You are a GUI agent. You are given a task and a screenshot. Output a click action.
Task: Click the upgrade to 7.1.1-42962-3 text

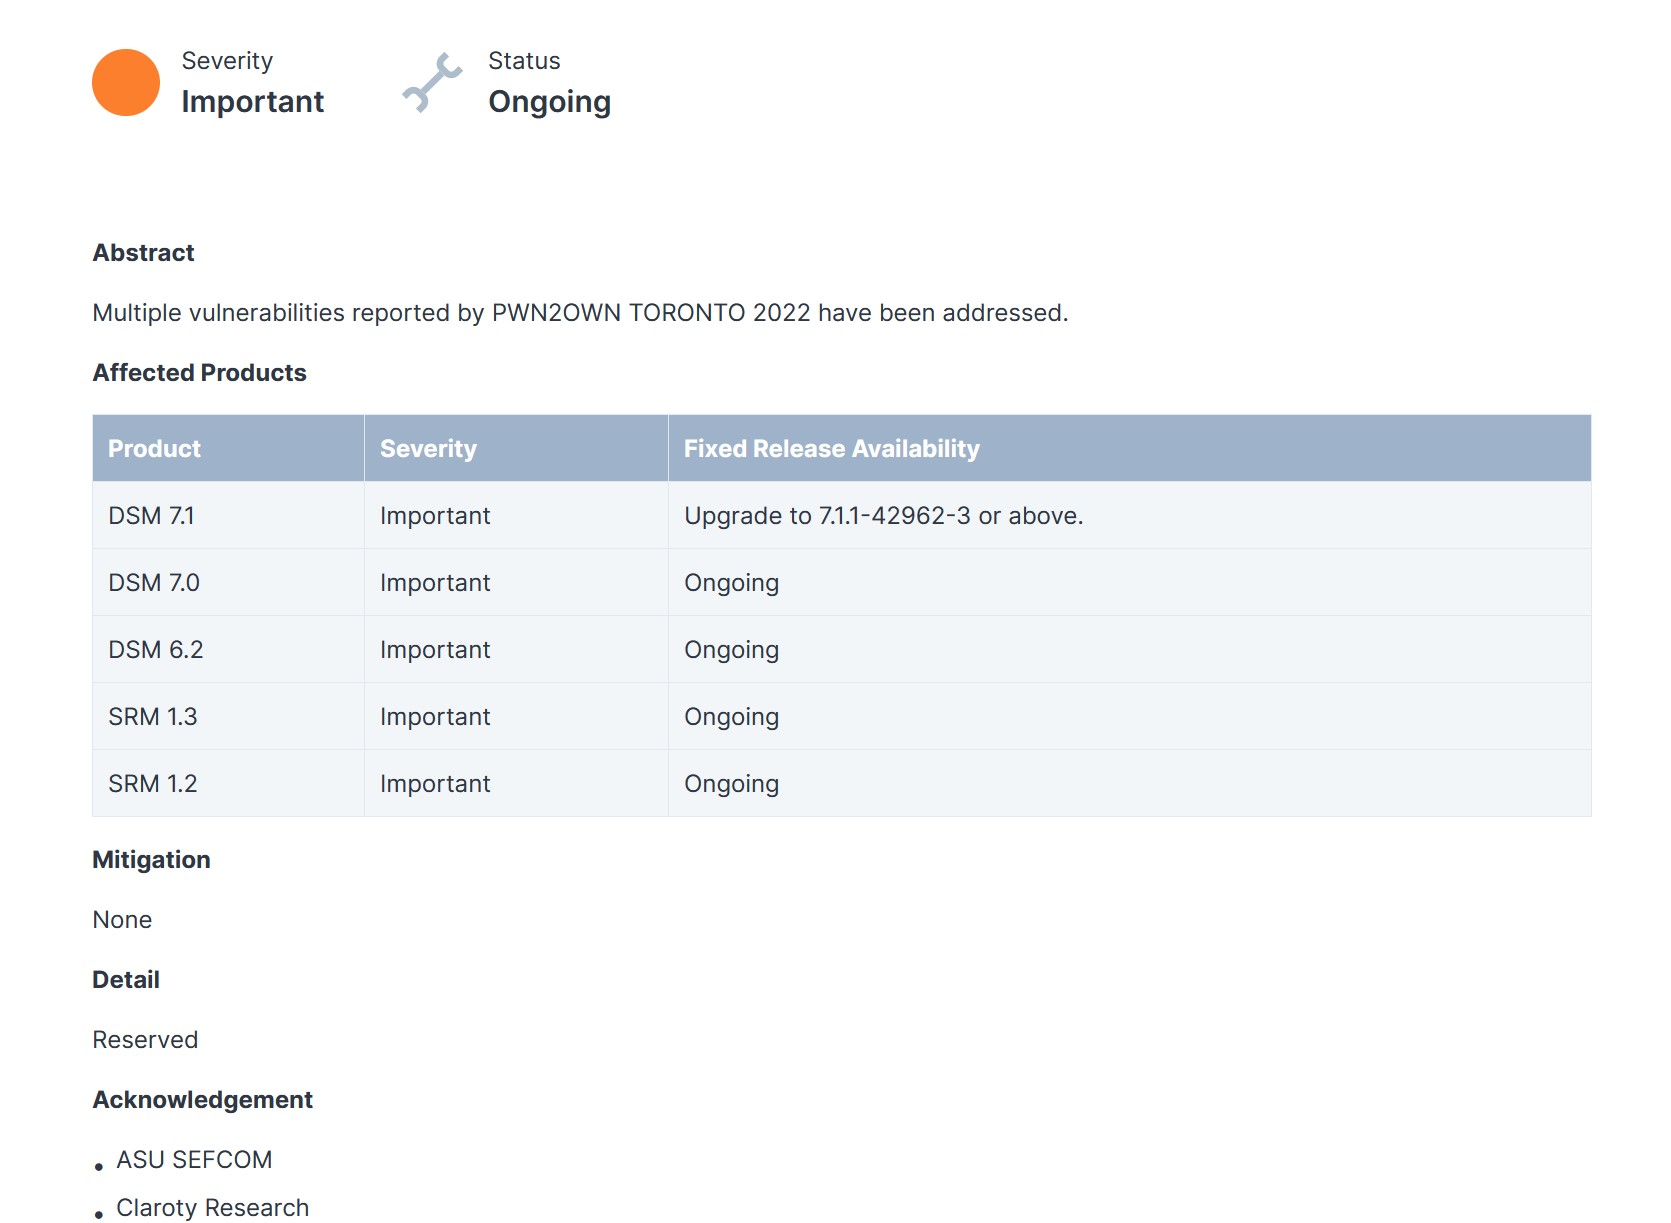tap(883, 516)
